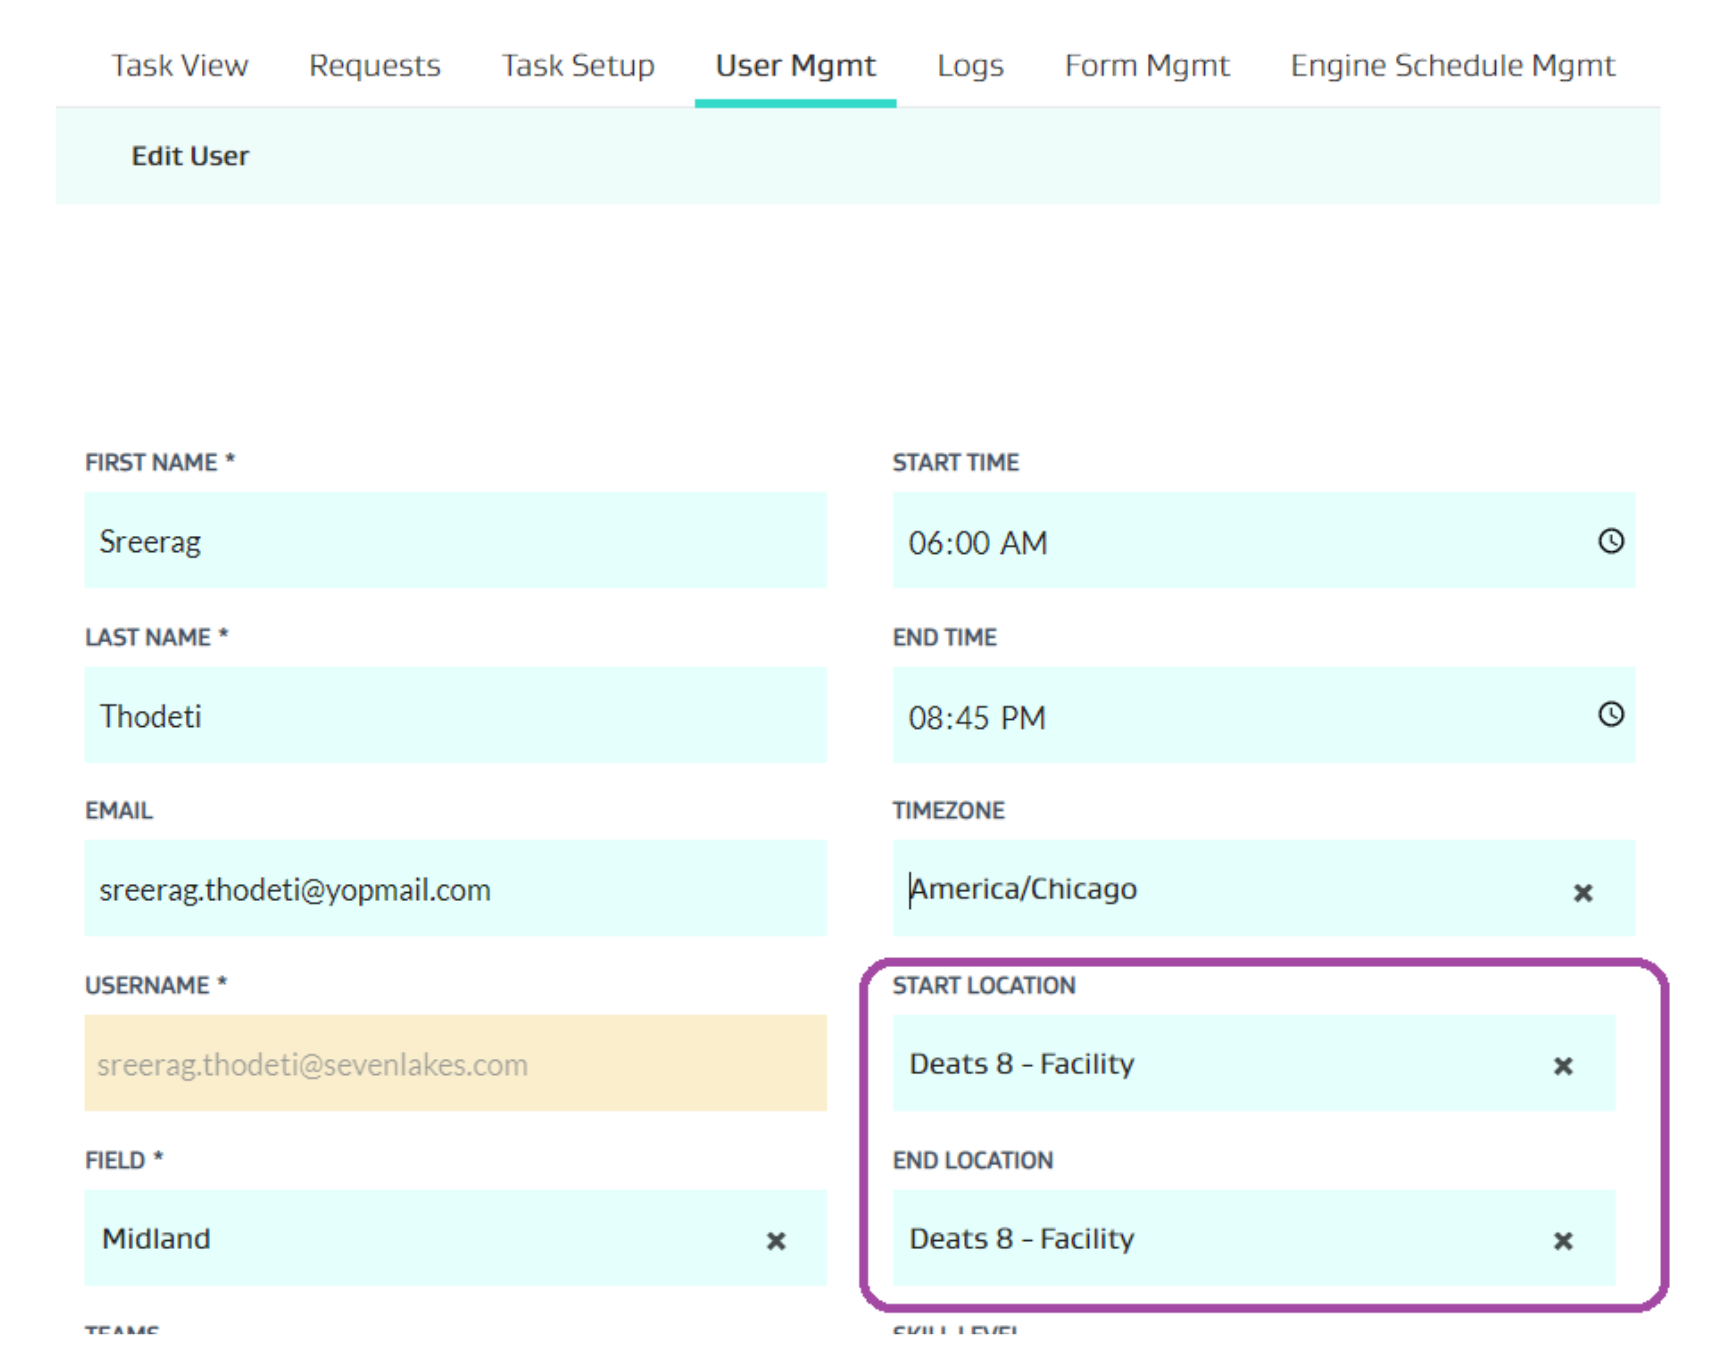Switch to the Task View tab

[x=180, y=66]
